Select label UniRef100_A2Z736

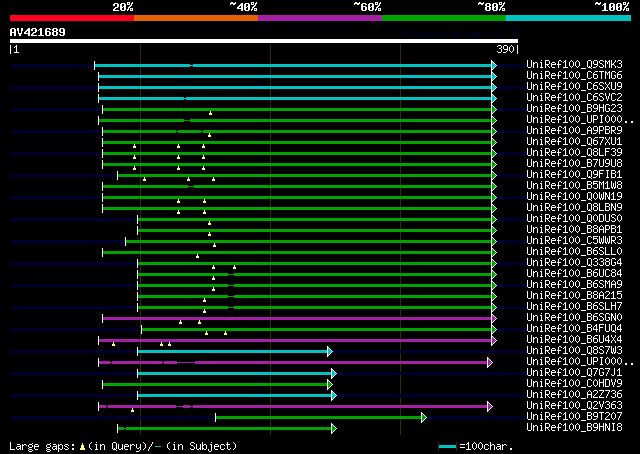[574, 395]
